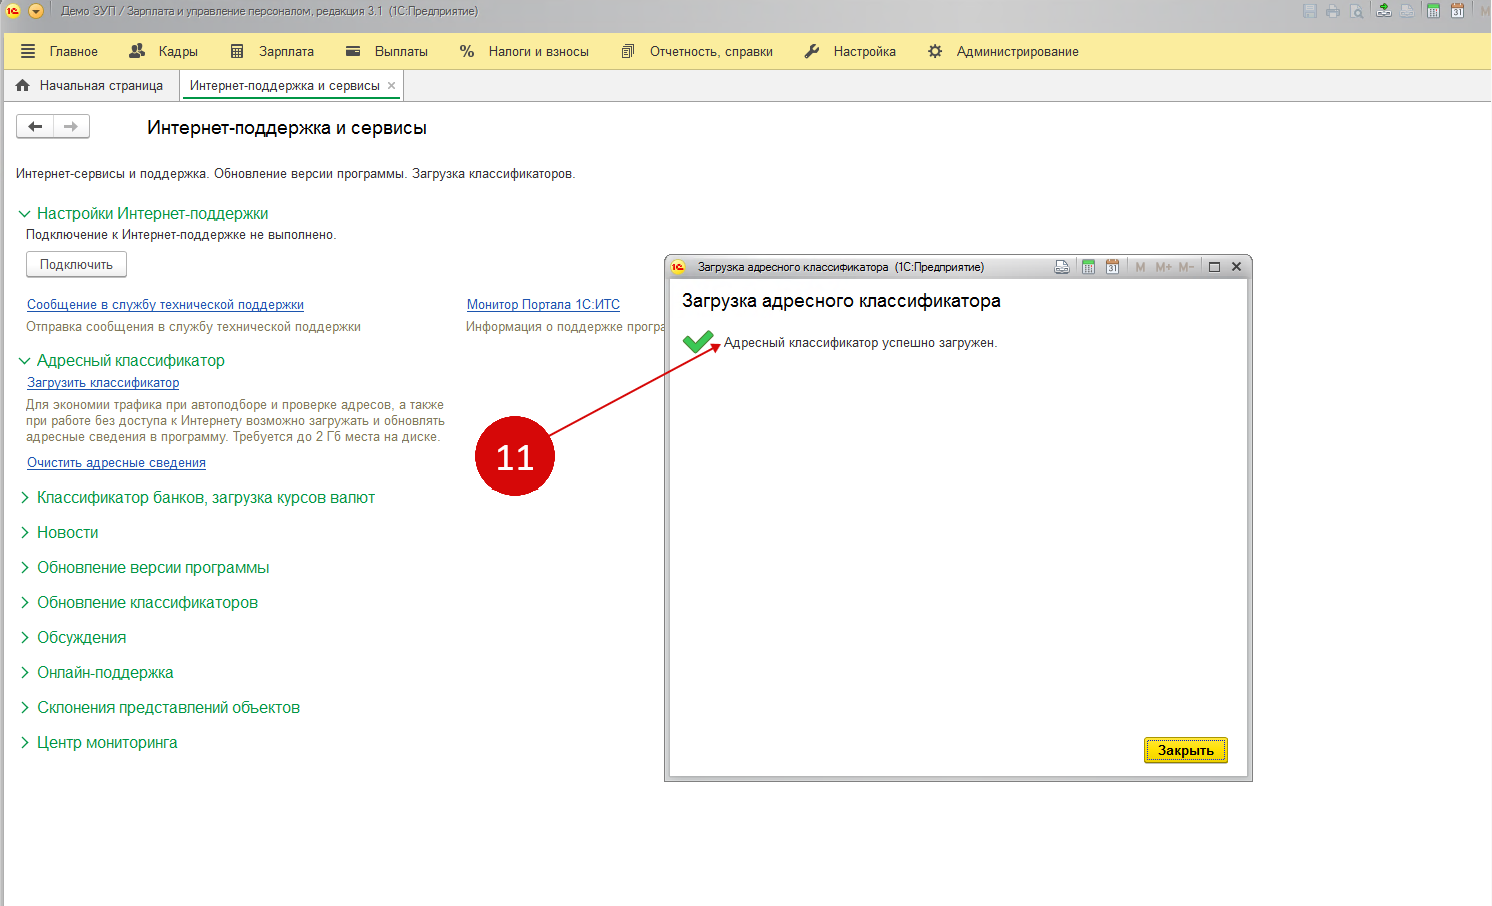The width and height of the screenshot is (1492, 906).
Task: Open the Администрирование menu
Action: coord(1004,51)
